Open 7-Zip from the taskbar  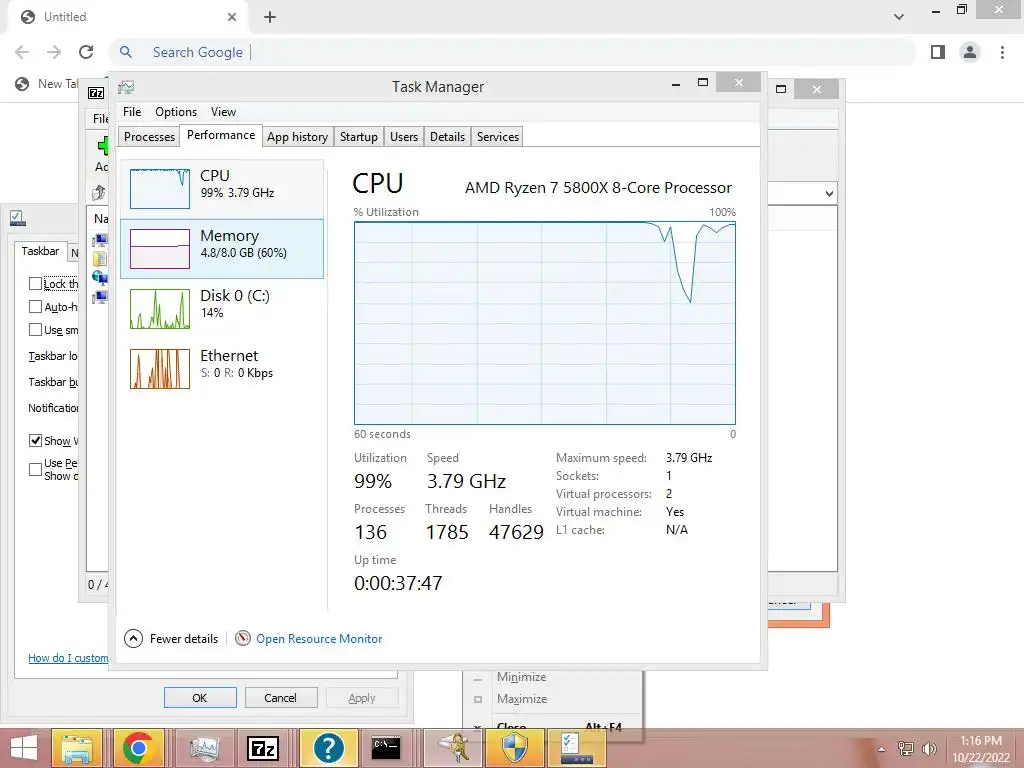[263, 748]
